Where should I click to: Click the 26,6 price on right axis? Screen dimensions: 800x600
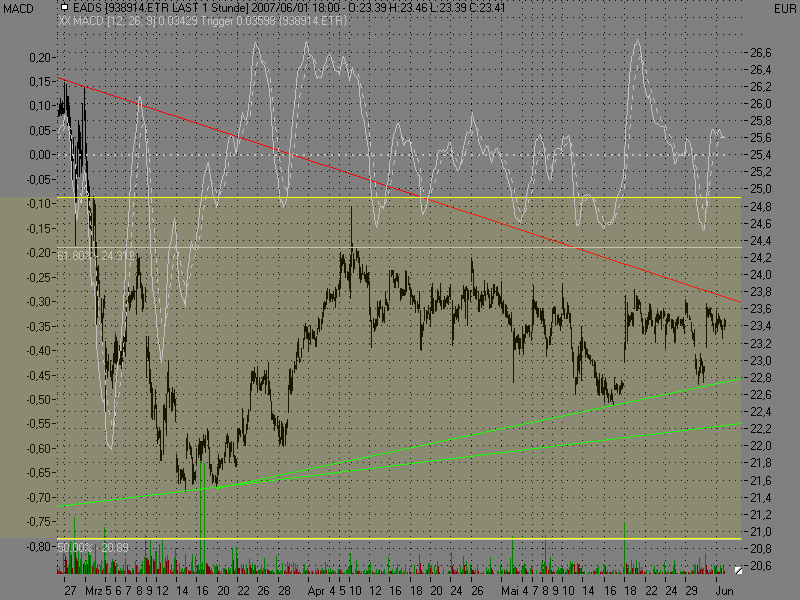[761, 53]
